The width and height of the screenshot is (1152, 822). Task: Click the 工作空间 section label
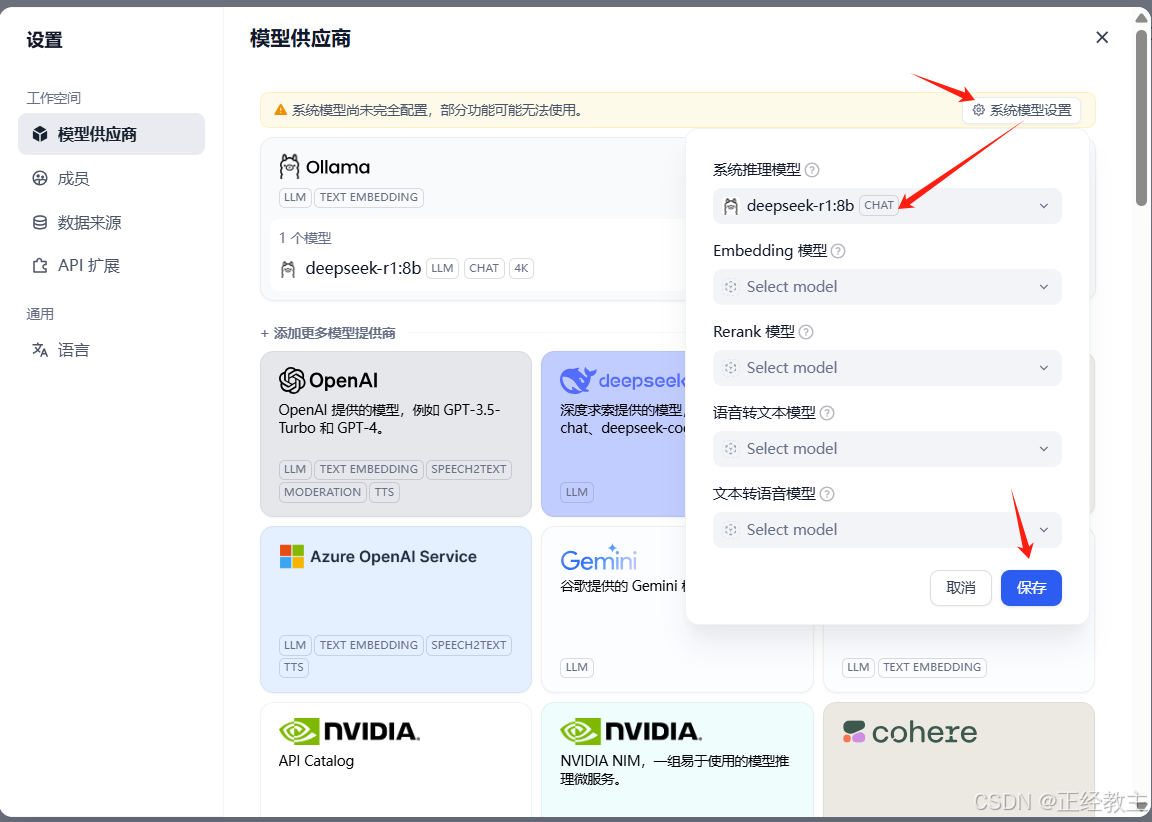click(x=54, y=98)
